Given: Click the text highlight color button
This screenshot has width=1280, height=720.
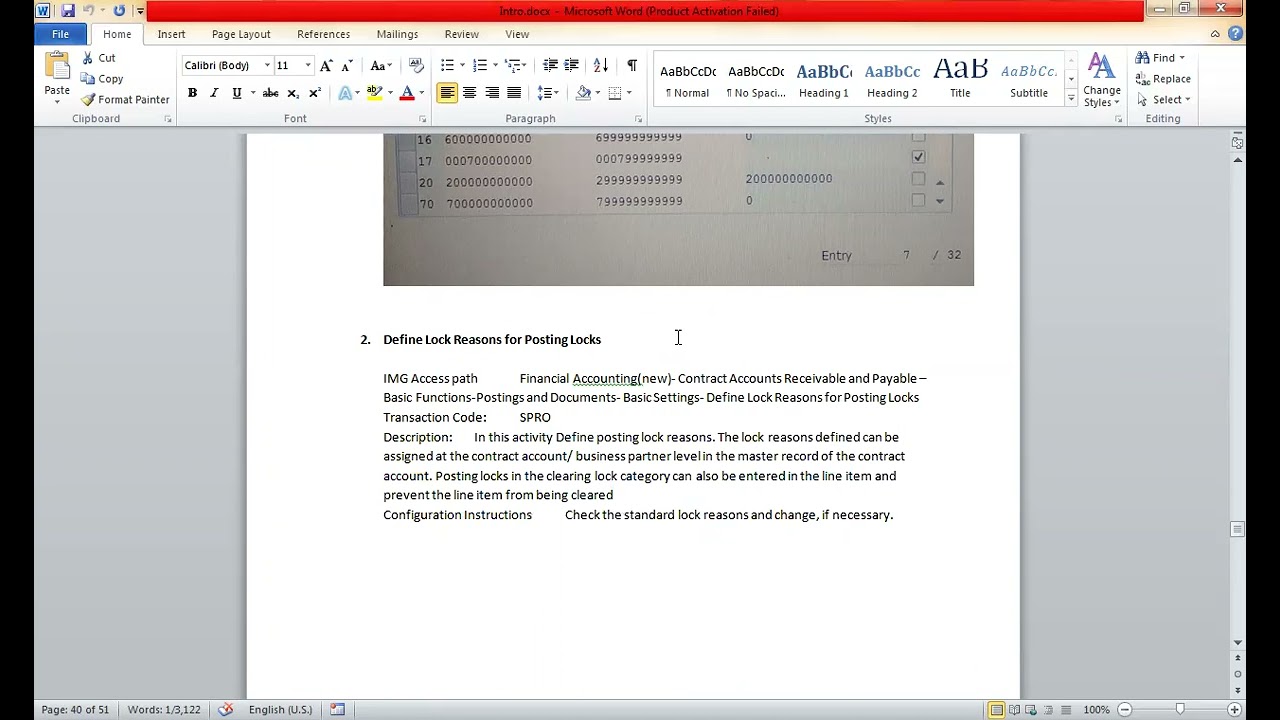Looking at the screenshot, I should (x=374, y=93).
